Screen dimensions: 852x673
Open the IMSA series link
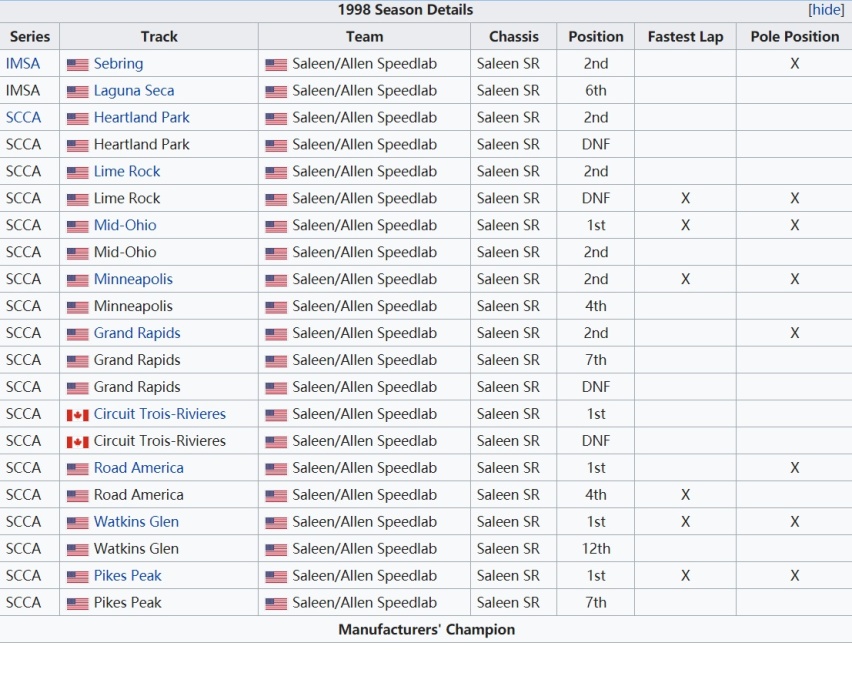[x=23, y=64]
